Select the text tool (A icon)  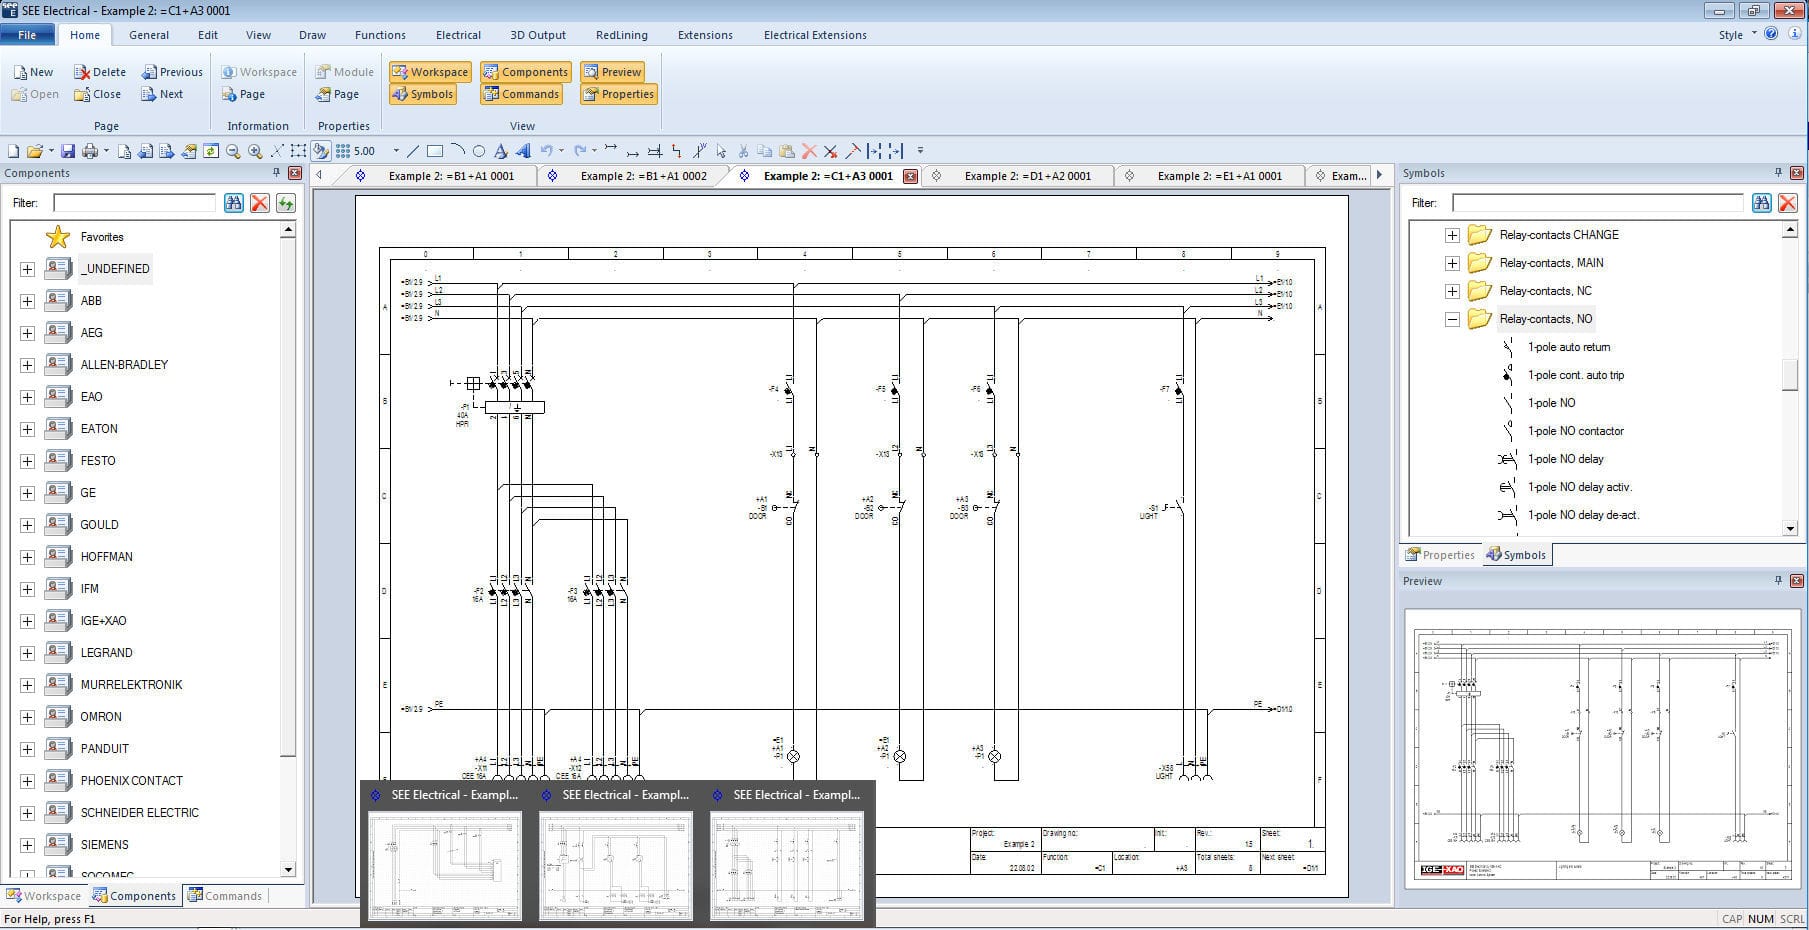click(501, 151)
